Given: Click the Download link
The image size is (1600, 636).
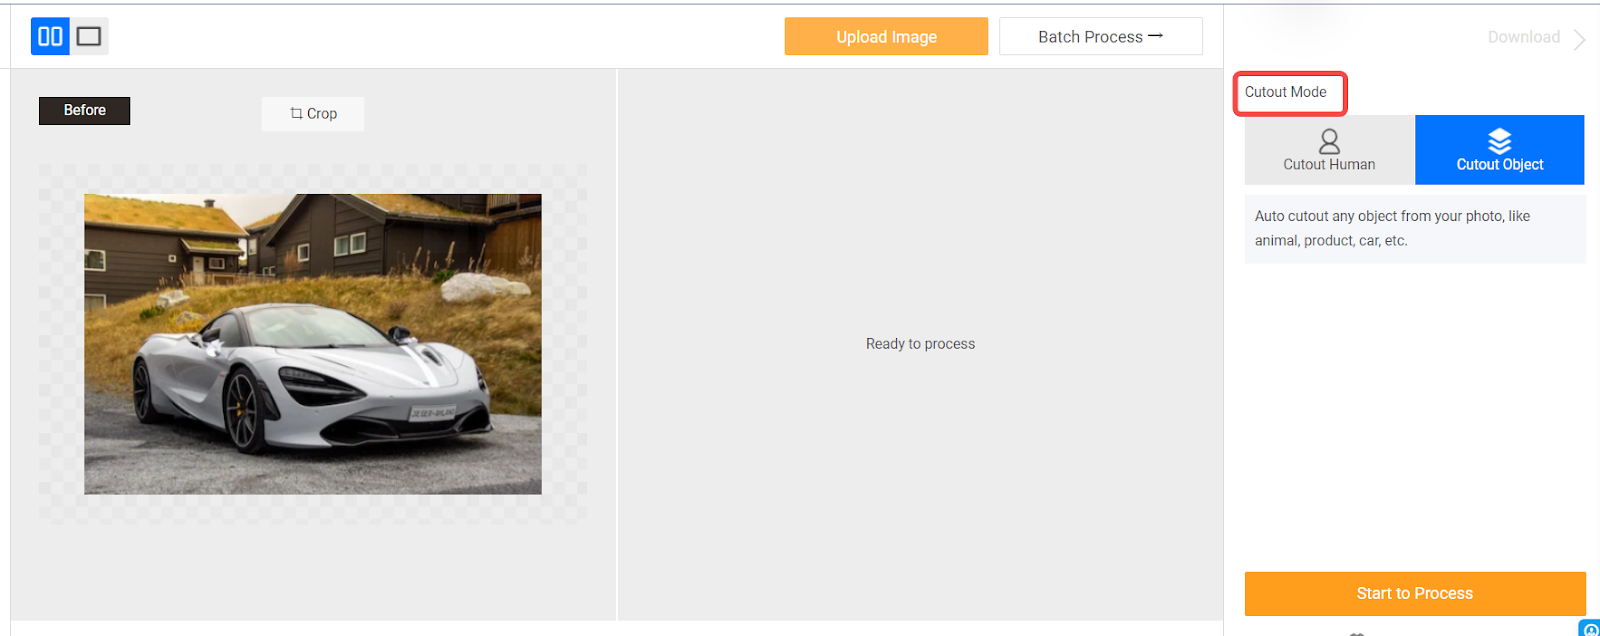Looking at the screenshot, I should 1524,37.
